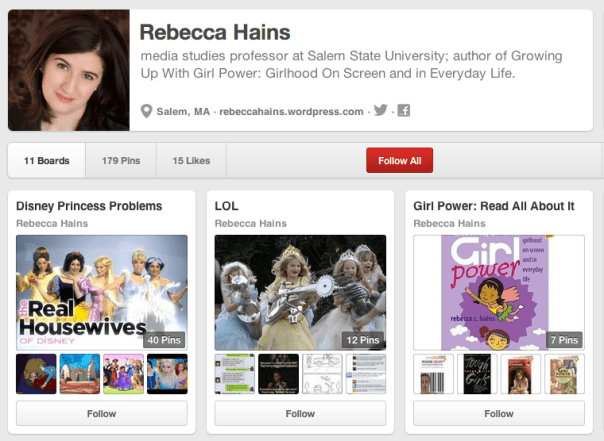Switch to the 11 Boards tab
The height and width of the screenshot is (441, 604).
[47, 161]
